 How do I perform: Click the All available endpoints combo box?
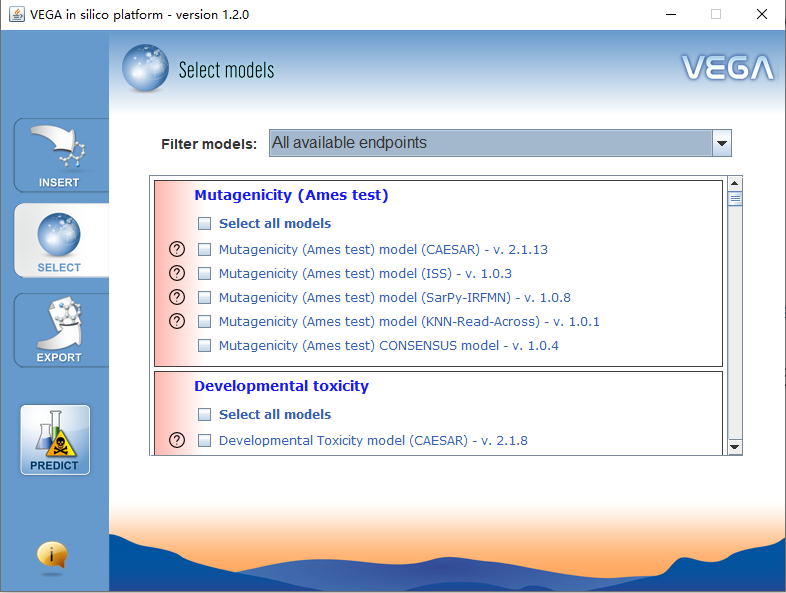(x=490, y=144)
